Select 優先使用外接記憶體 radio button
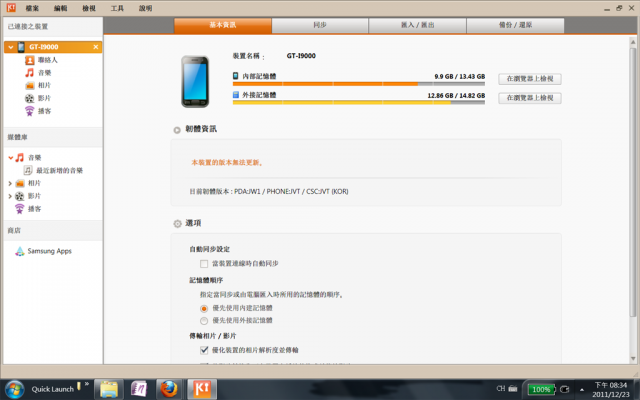The image size is (640, 400). pyautogui.click(x=204, y=321)
